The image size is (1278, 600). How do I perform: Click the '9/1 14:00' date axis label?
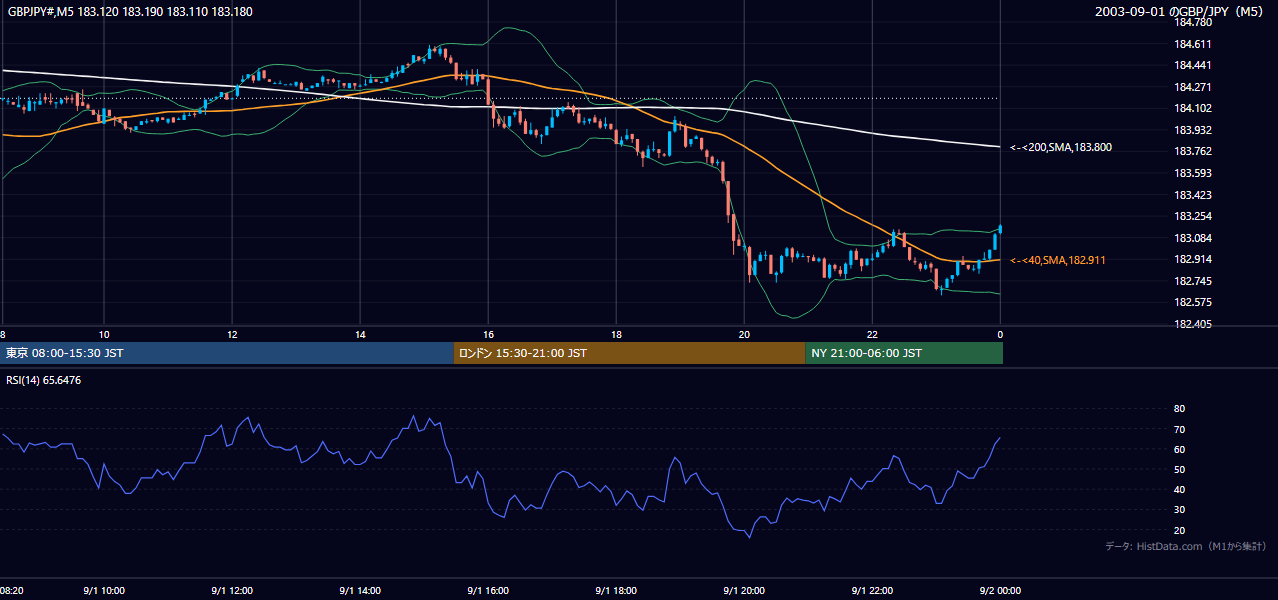point(360,591)
